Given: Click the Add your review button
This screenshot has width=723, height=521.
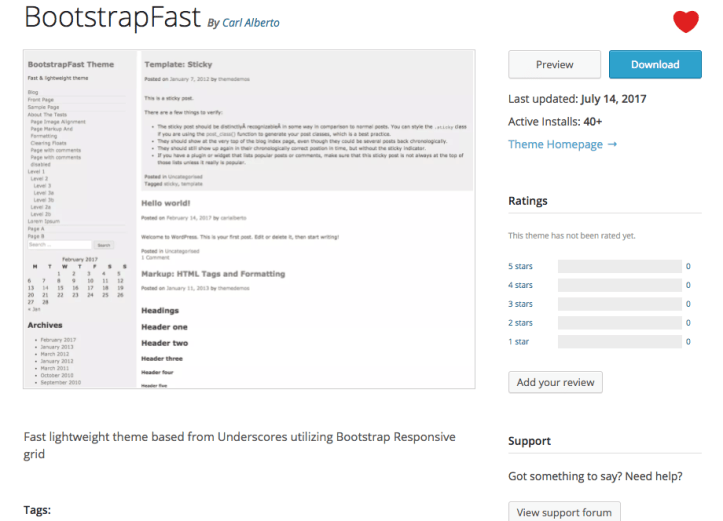Looking at the screenshot, I should tap(555, 382).
